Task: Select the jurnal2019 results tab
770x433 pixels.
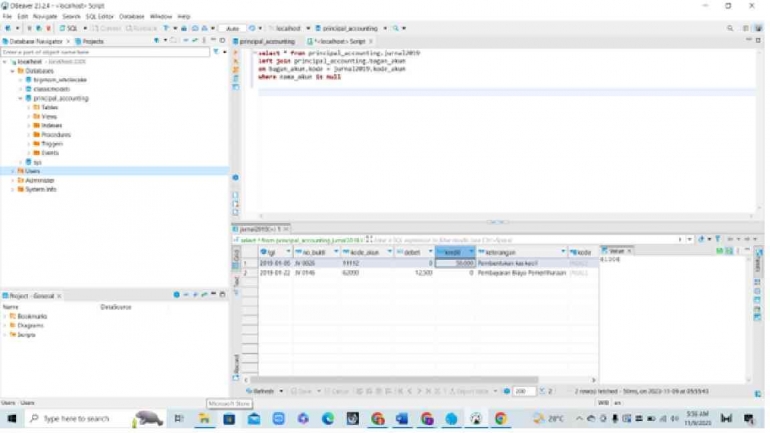Action: pos(260,229)
